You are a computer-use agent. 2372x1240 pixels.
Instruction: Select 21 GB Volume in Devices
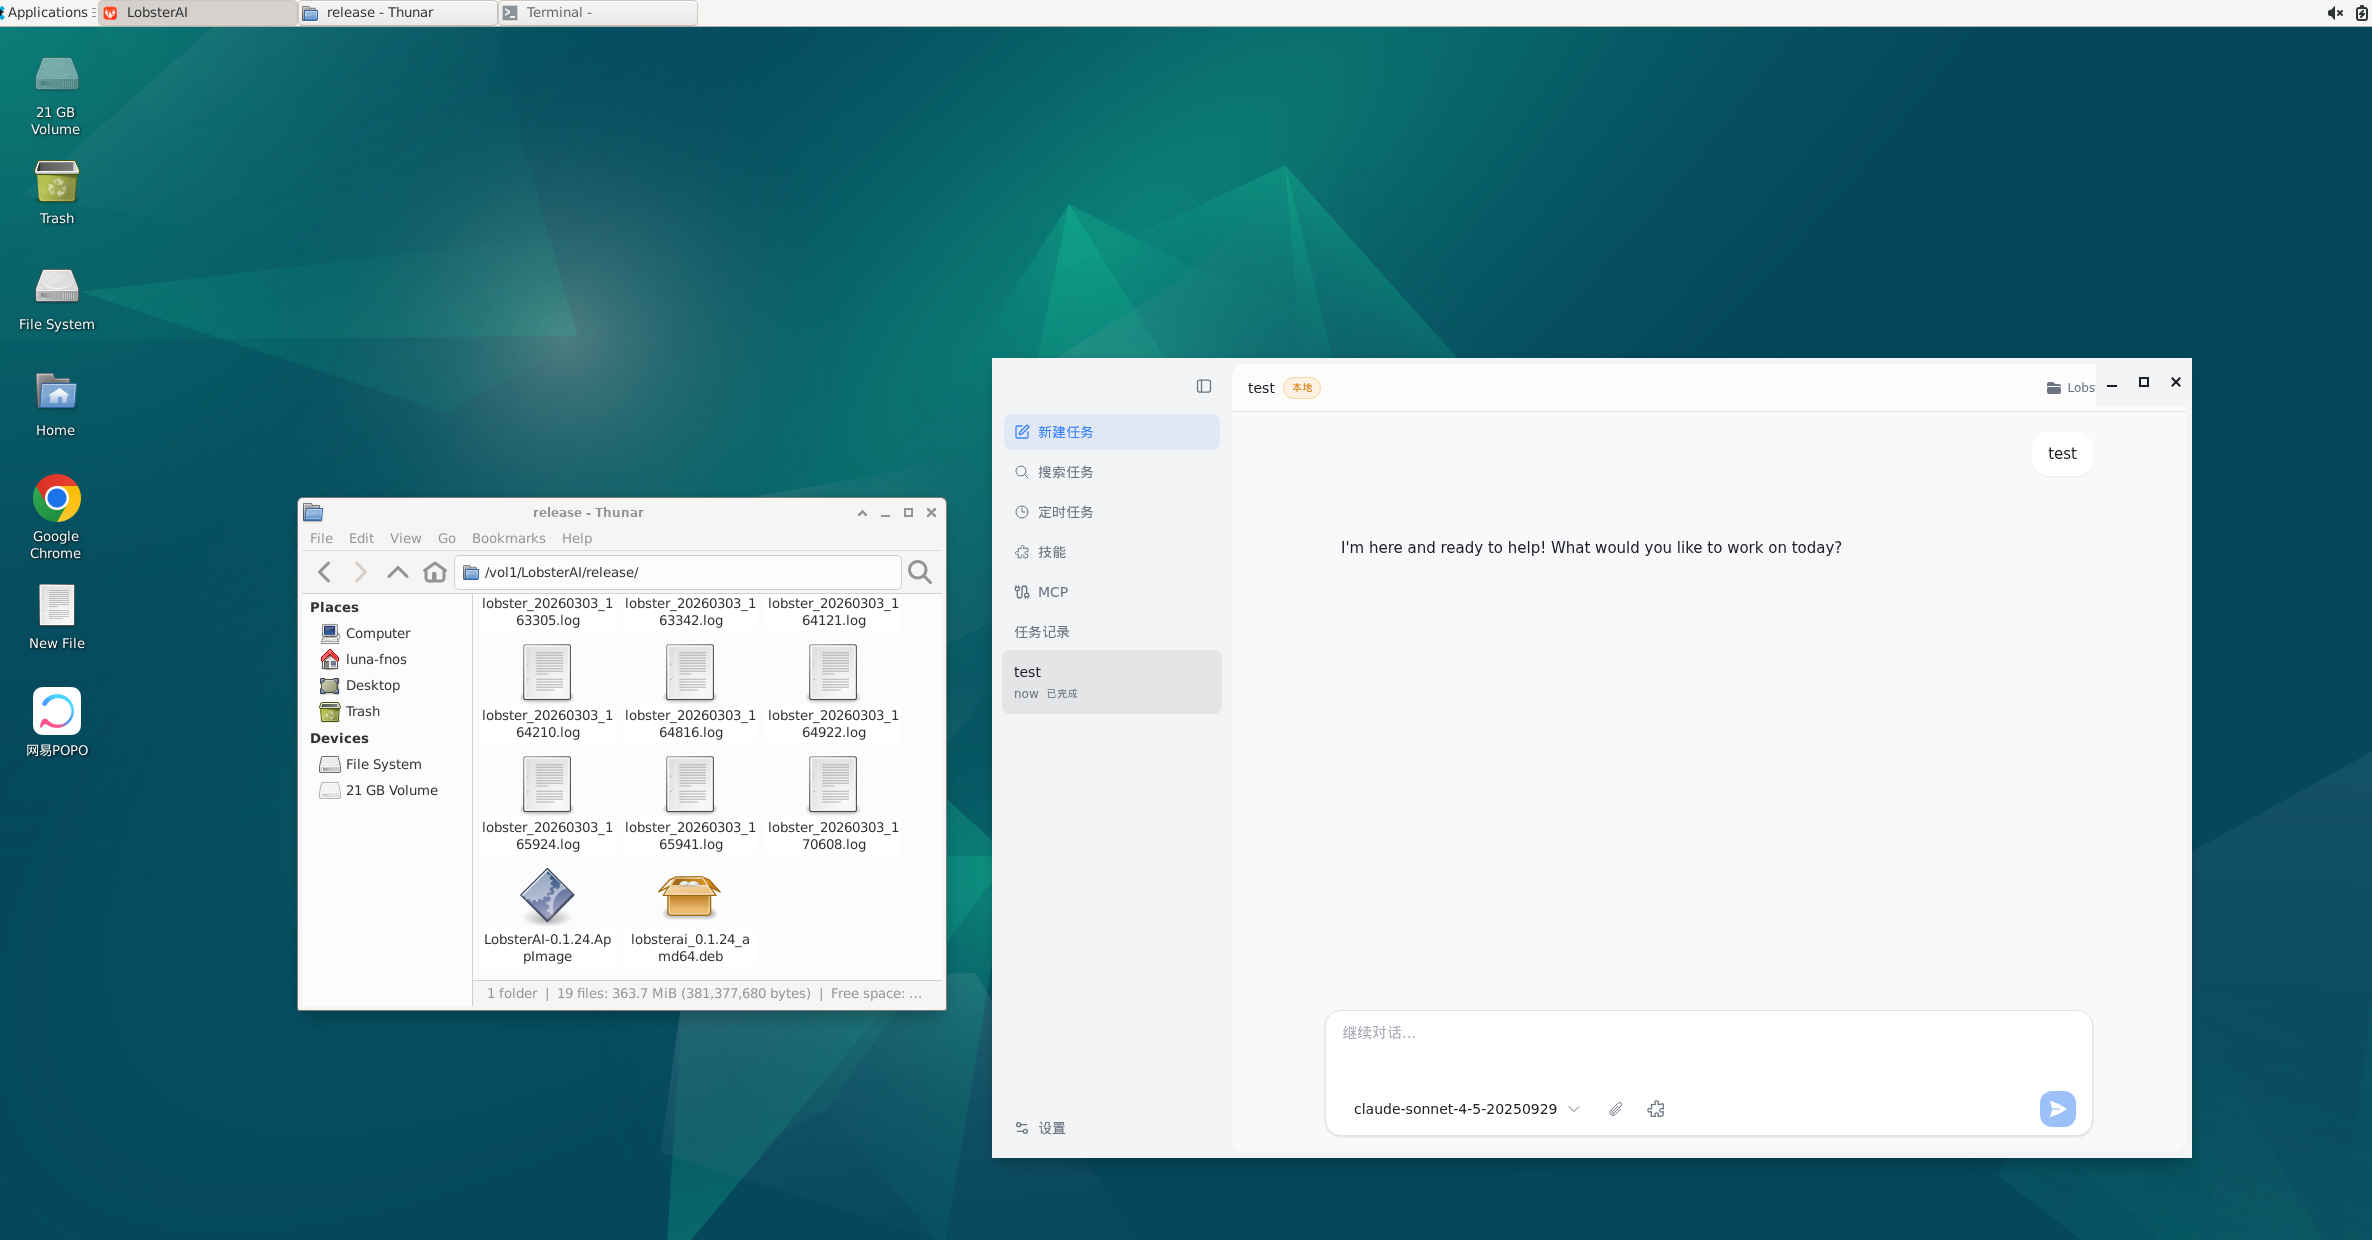(391, 790)
